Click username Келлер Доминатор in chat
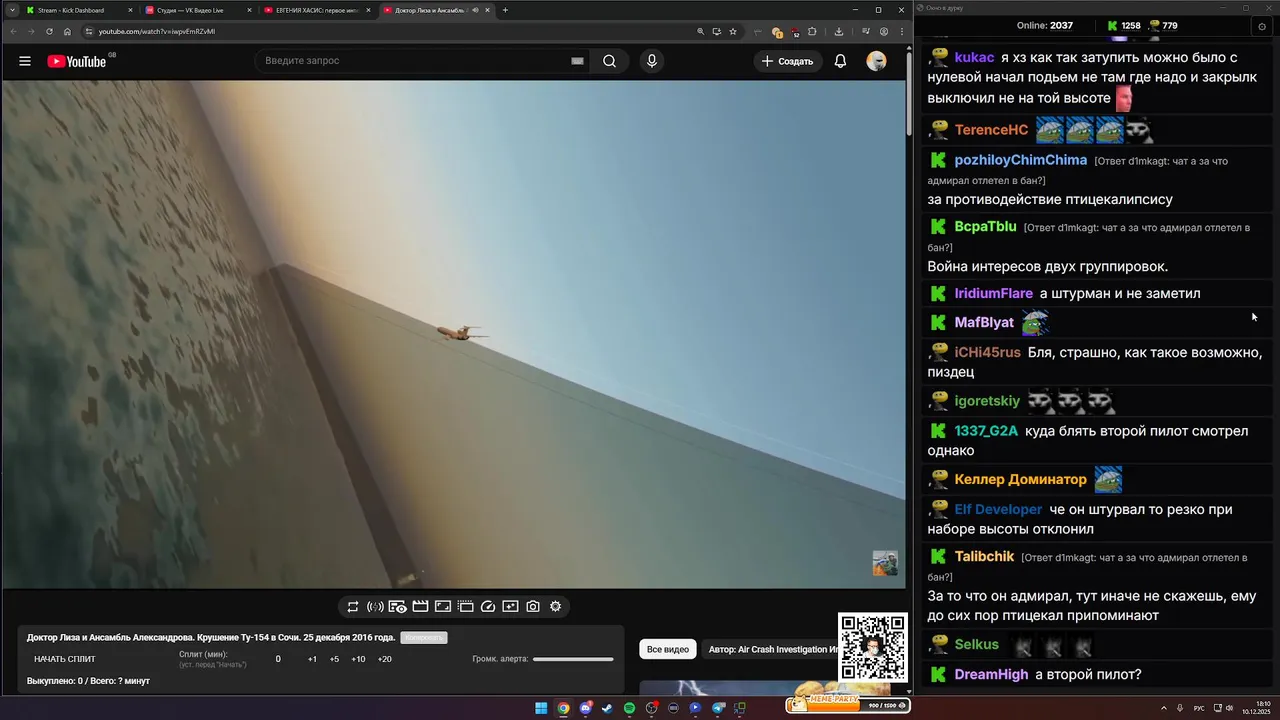This screenshot has height=720, width=1280. 1020,479
